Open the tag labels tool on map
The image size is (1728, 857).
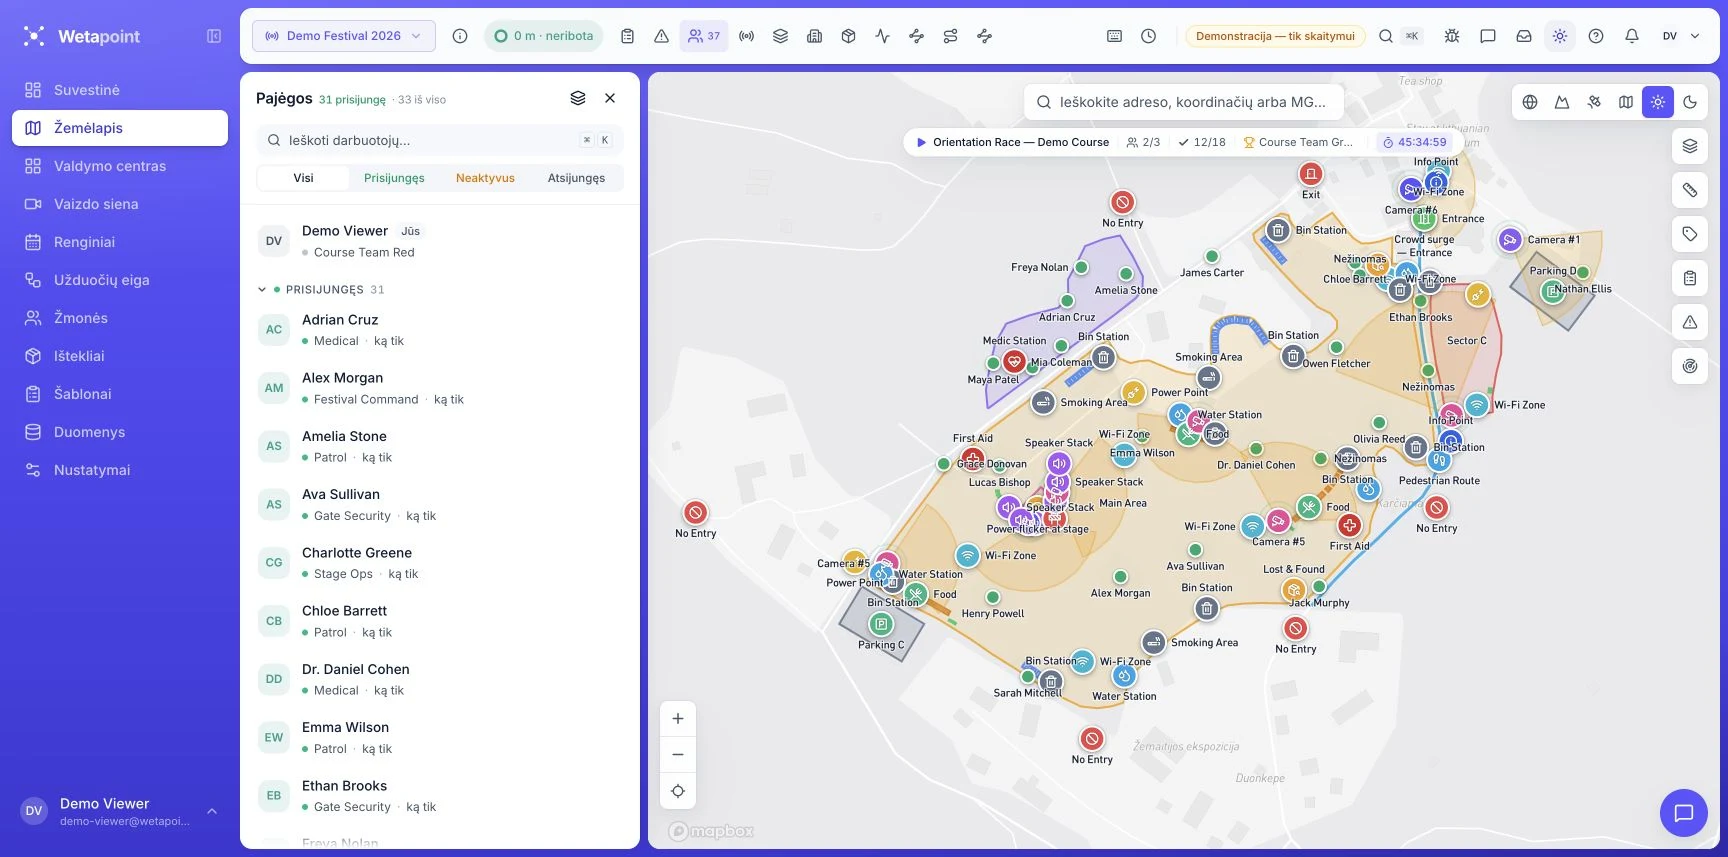click(x=1690, y=234)
